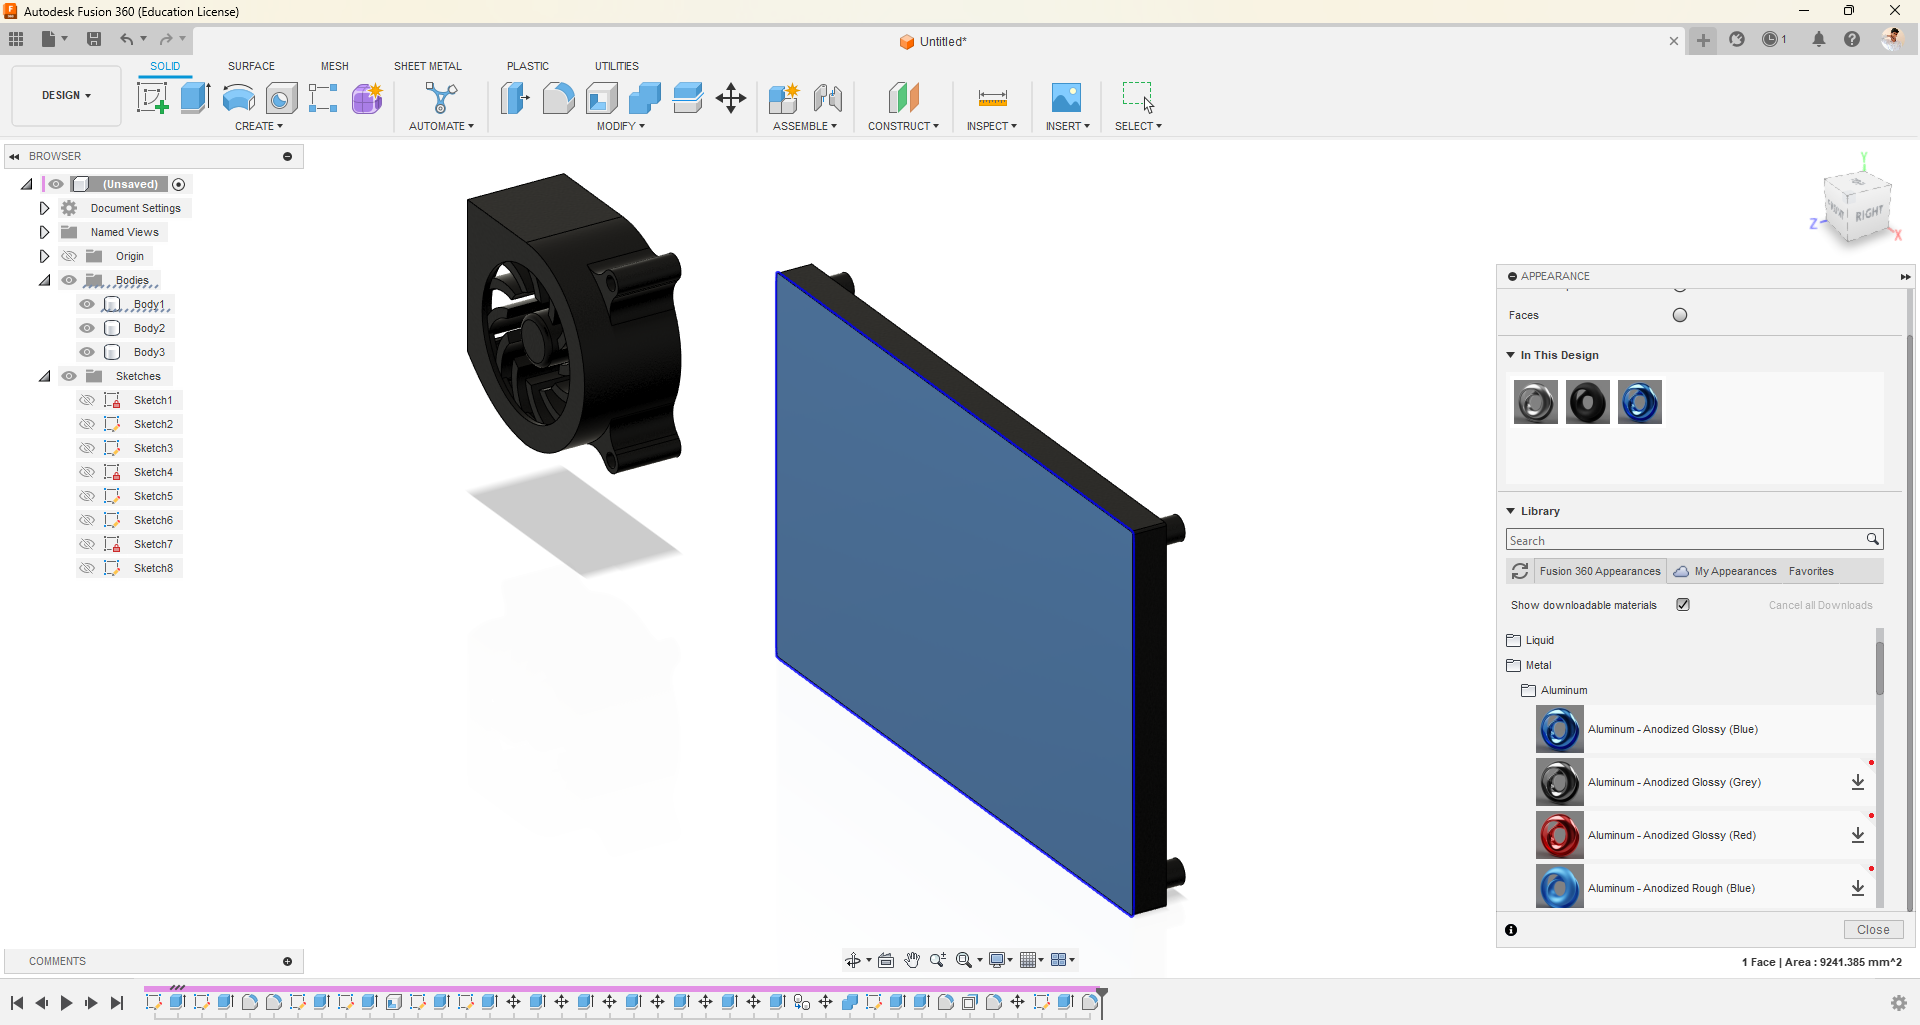Select the Revolve tool
The image size is (1920, 1025).
click(x=238, y=98)
